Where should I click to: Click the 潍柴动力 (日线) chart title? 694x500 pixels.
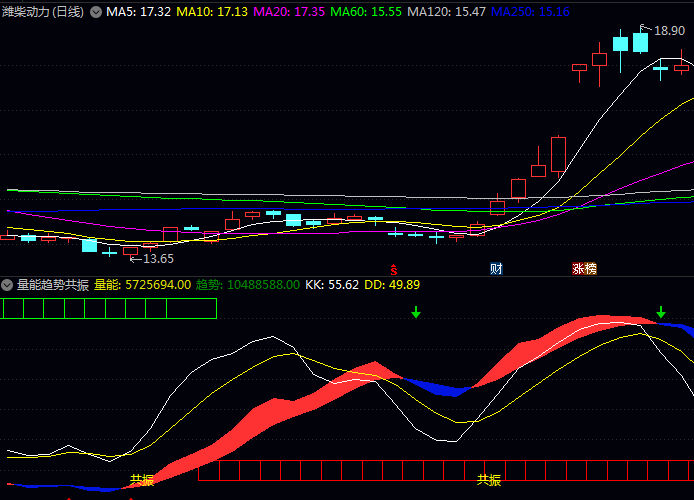tap(43, 12)
